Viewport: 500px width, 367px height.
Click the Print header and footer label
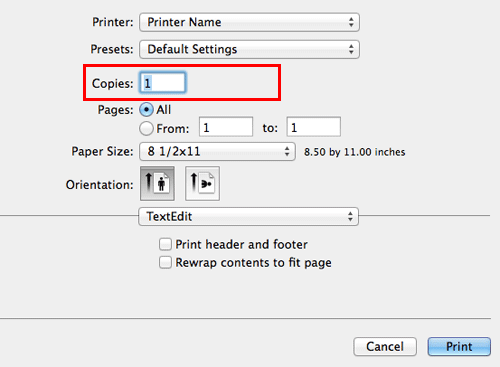[242, 245]
